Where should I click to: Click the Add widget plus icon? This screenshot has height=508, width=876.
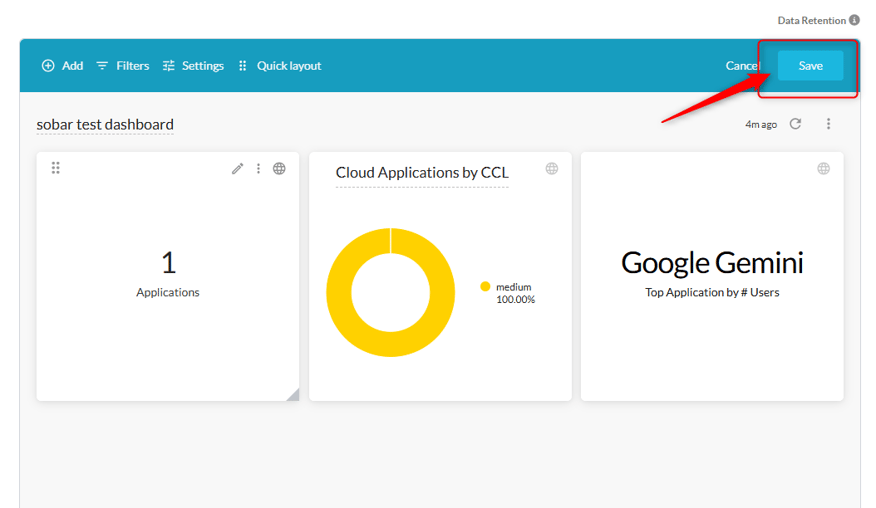pos(48,66)
